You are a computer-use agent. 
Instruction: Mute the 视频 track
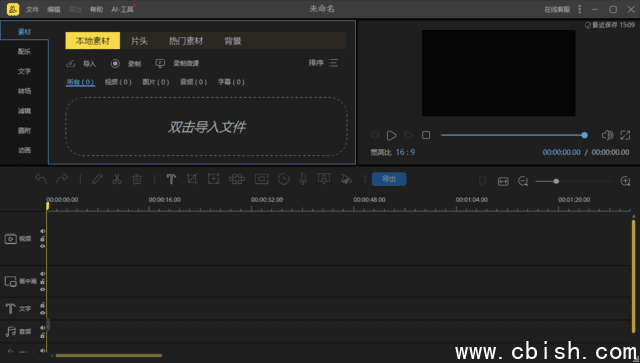42,231
